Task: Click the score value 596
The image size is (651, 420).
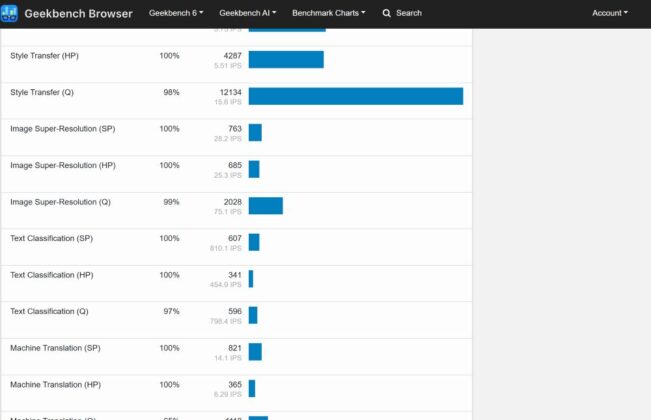Action: click(x=235, y=311)
